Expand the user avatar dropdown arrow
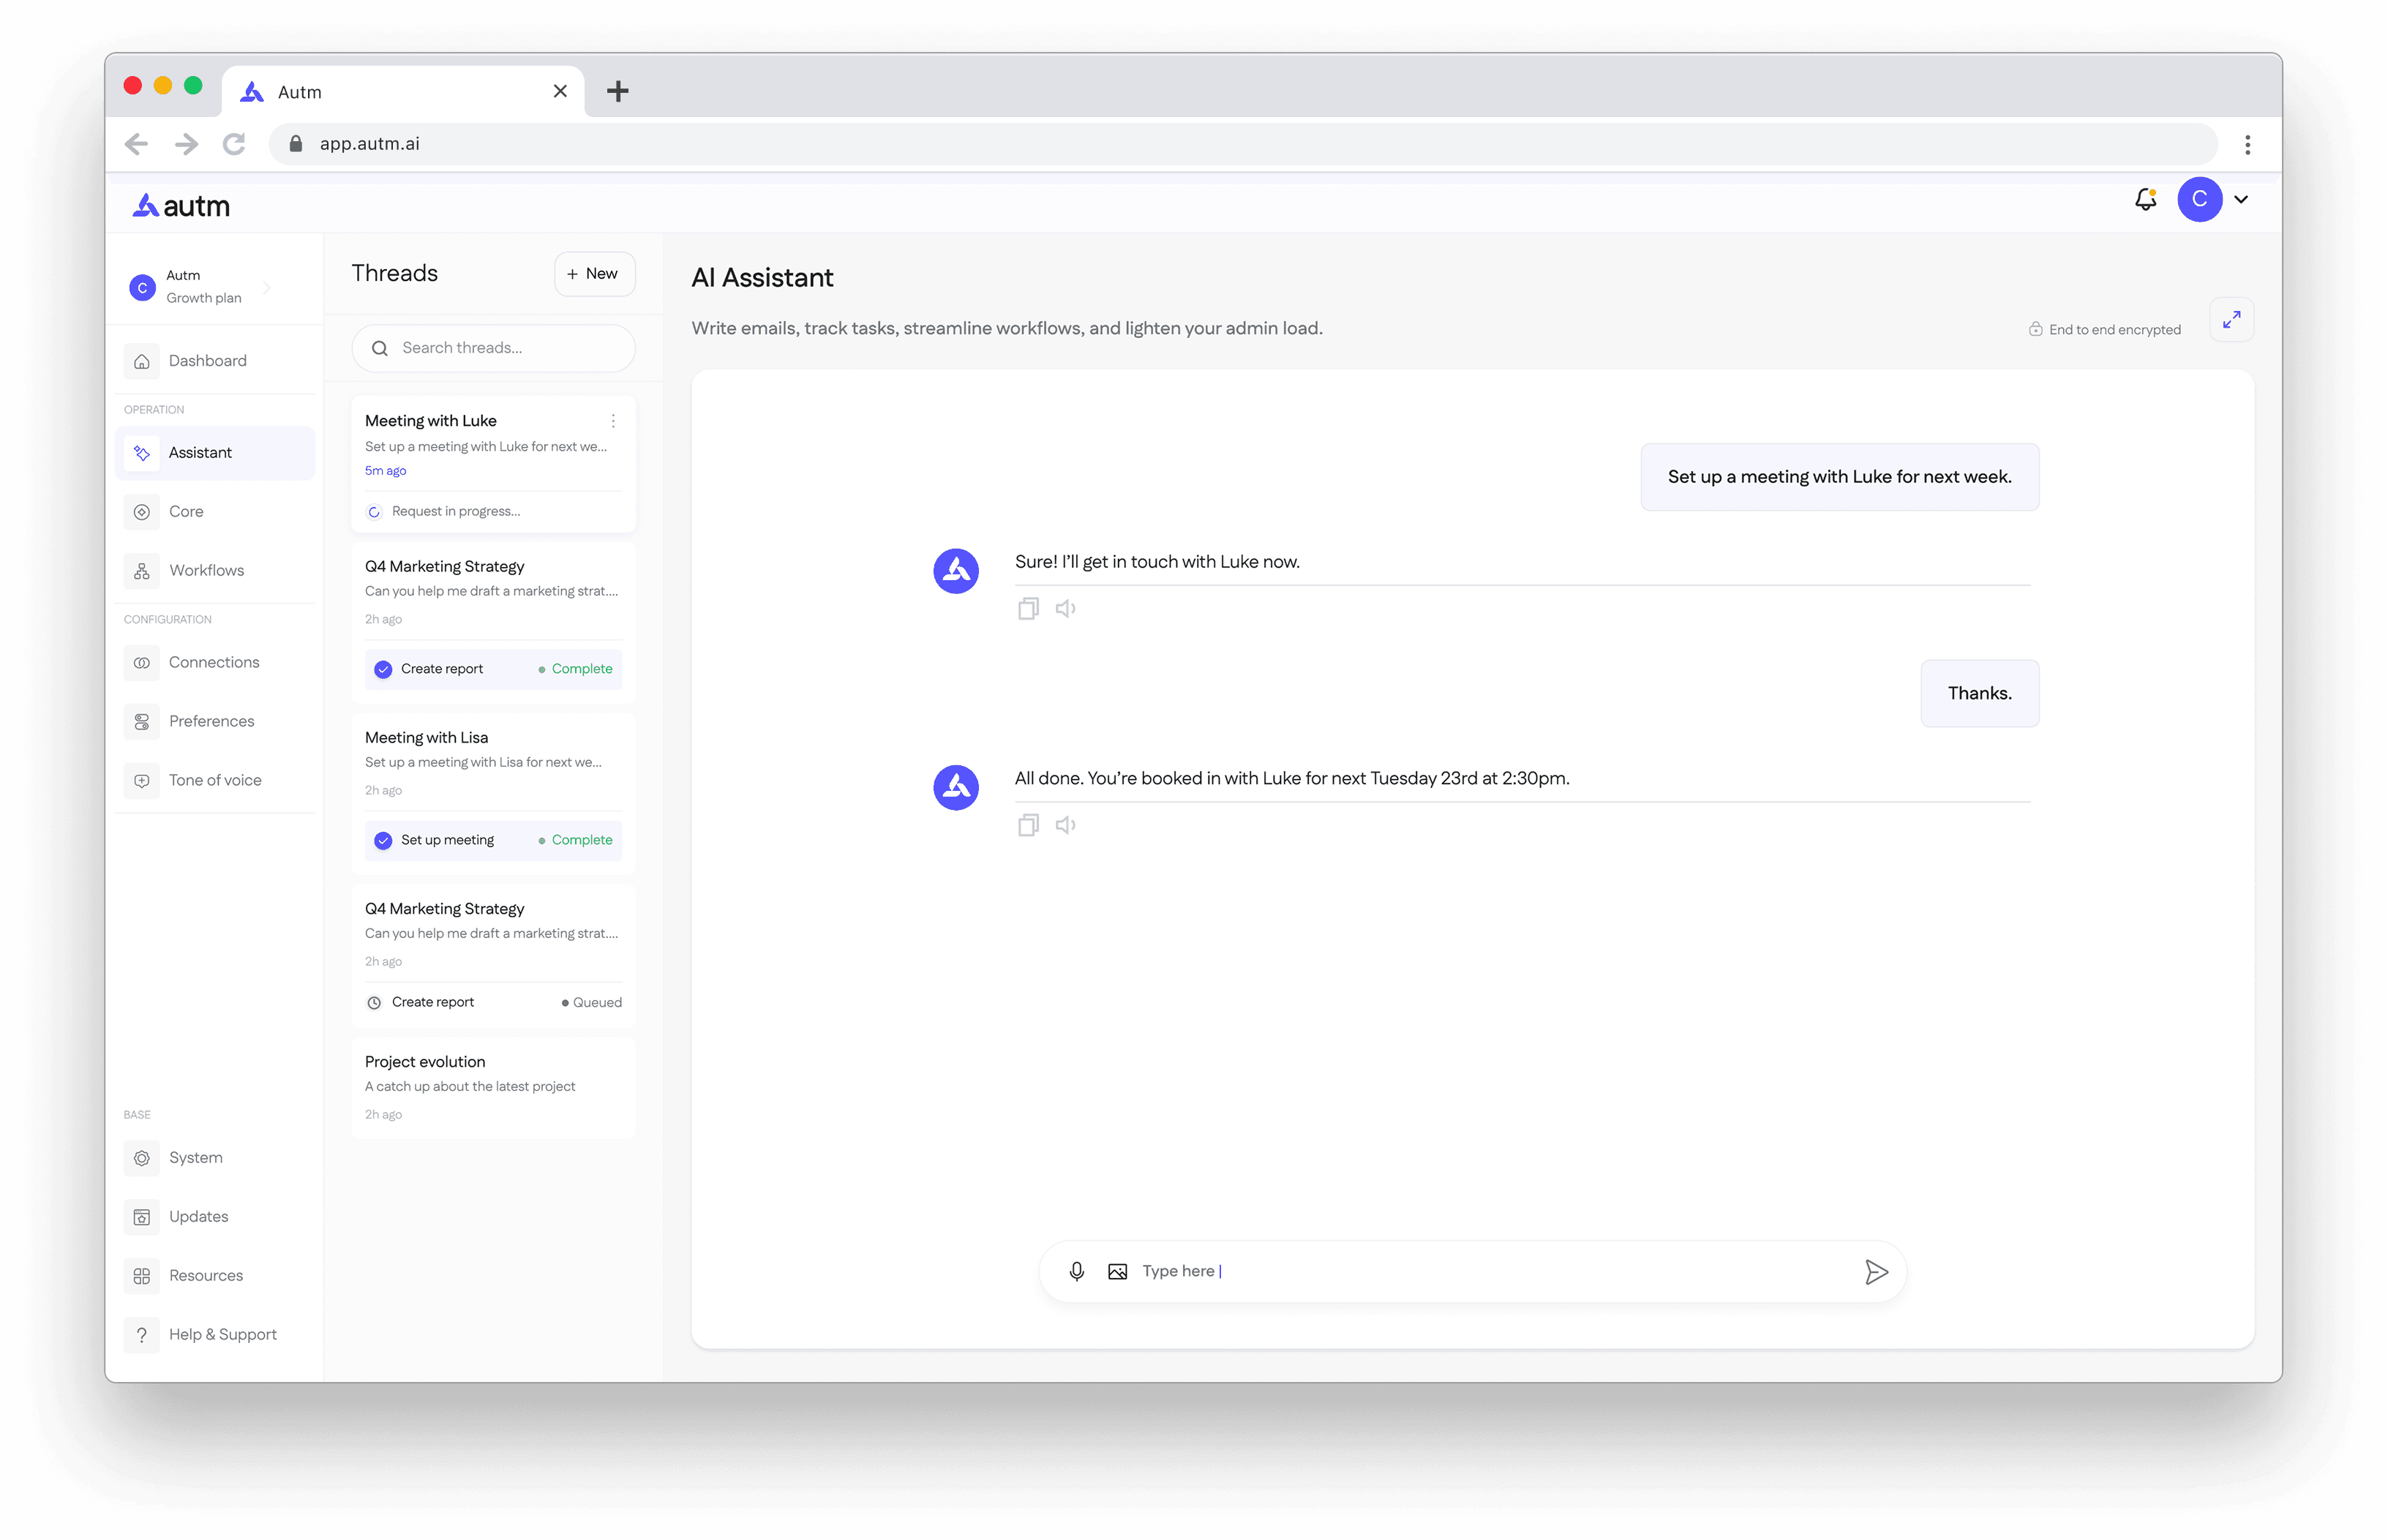The image size is (2388, 1540). coord(2241,199)
